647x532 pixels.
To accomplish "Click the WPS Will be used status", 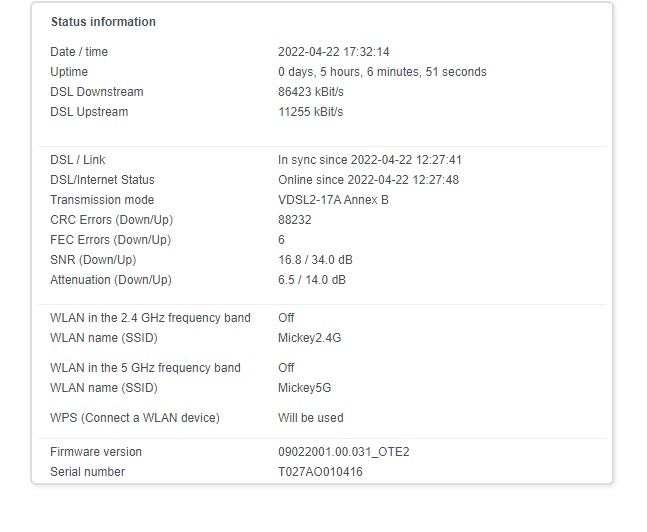I will pos(311,418).
